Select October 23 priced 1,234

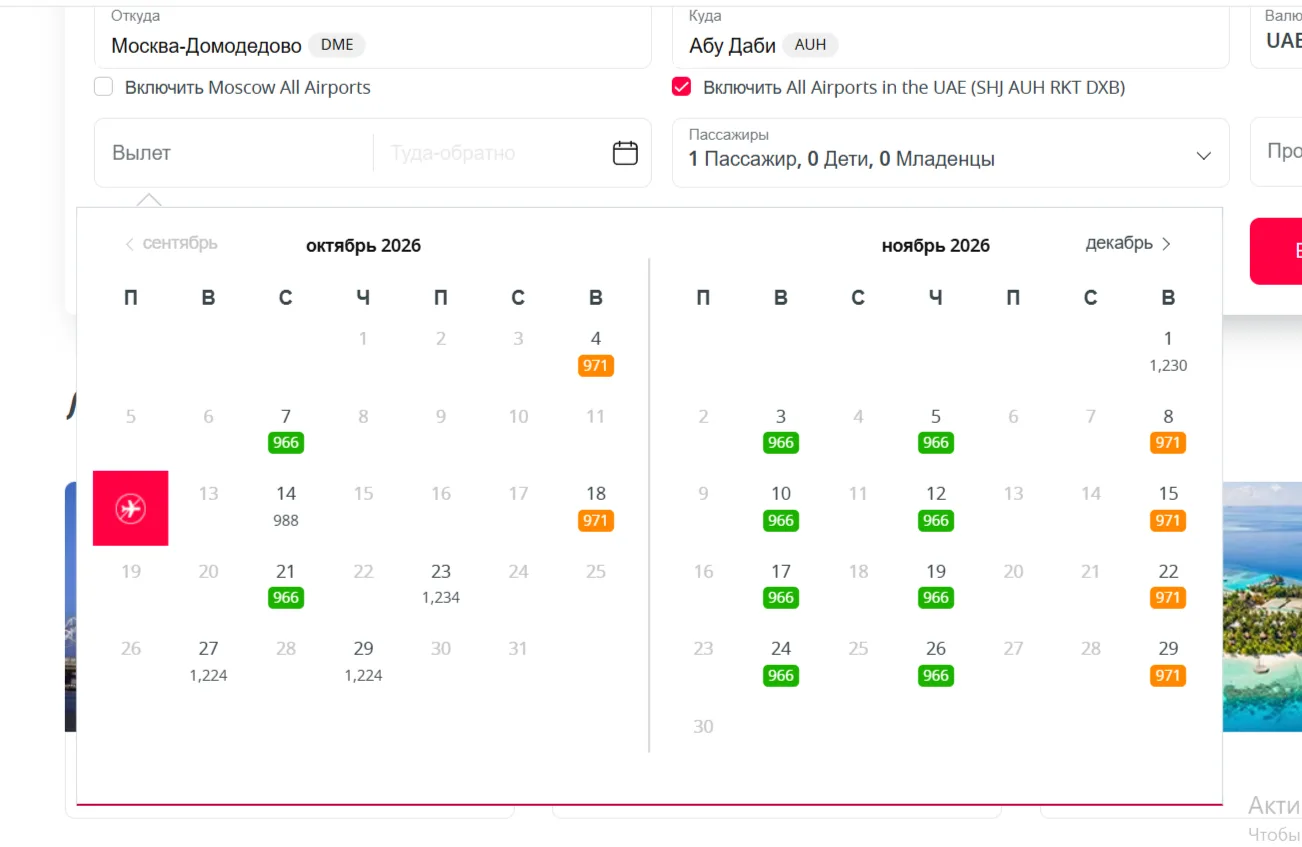click(x=441, y=585)
